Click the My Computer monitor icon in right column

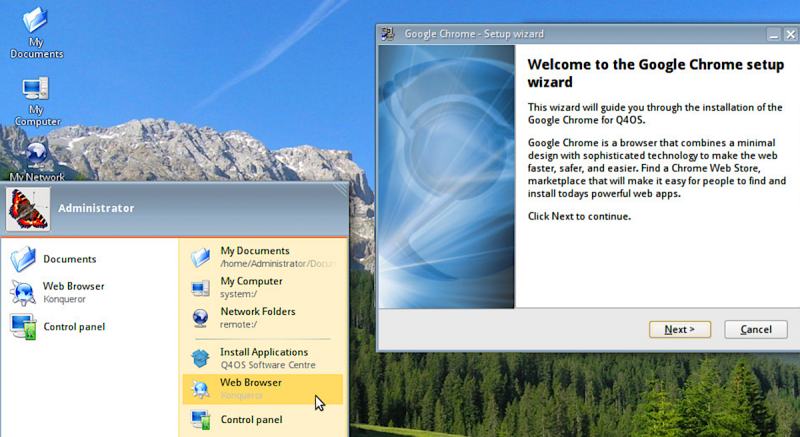[201, 288]
